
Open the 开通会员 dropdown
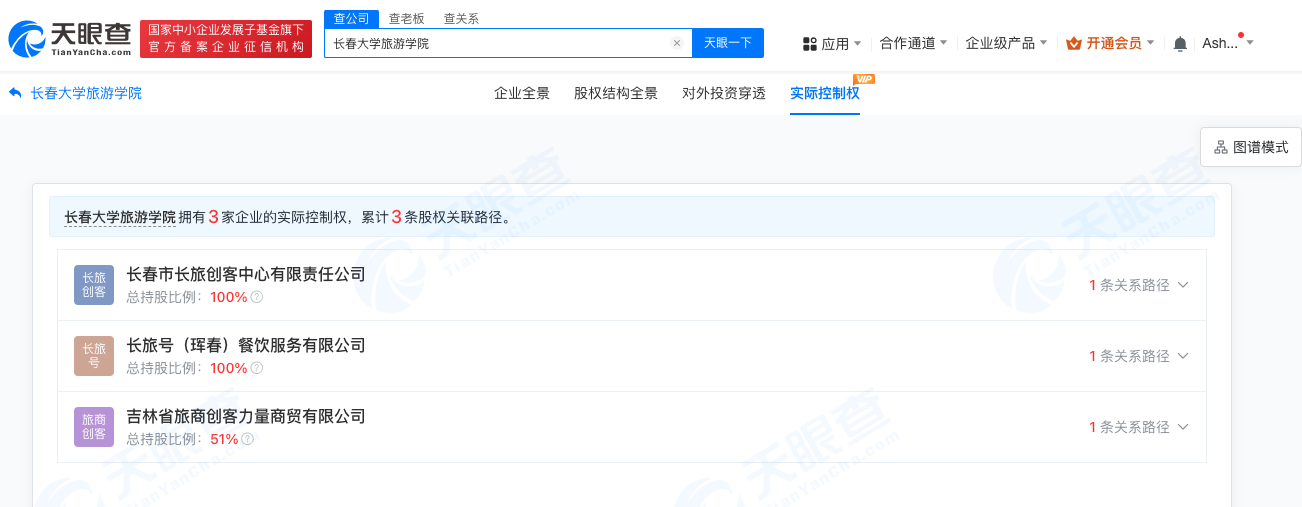click(1111, 43)
